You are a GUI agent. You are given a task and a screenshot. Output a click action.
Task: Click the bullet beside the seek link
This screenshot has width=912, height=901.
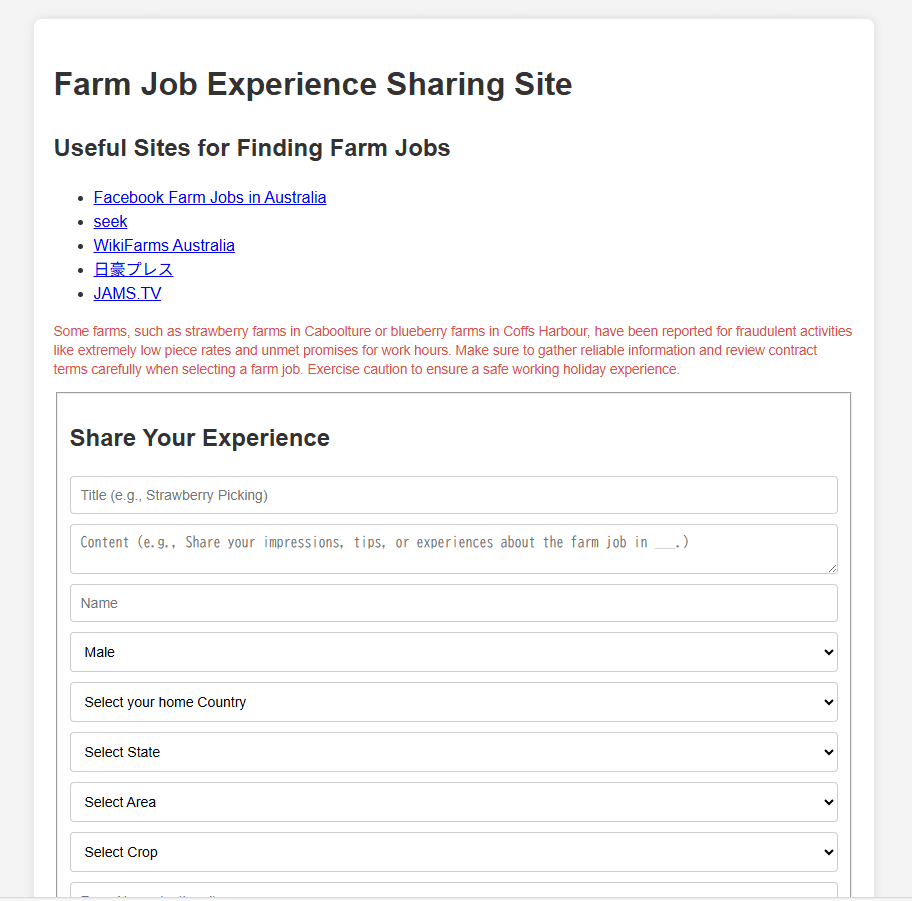(80, 222)
